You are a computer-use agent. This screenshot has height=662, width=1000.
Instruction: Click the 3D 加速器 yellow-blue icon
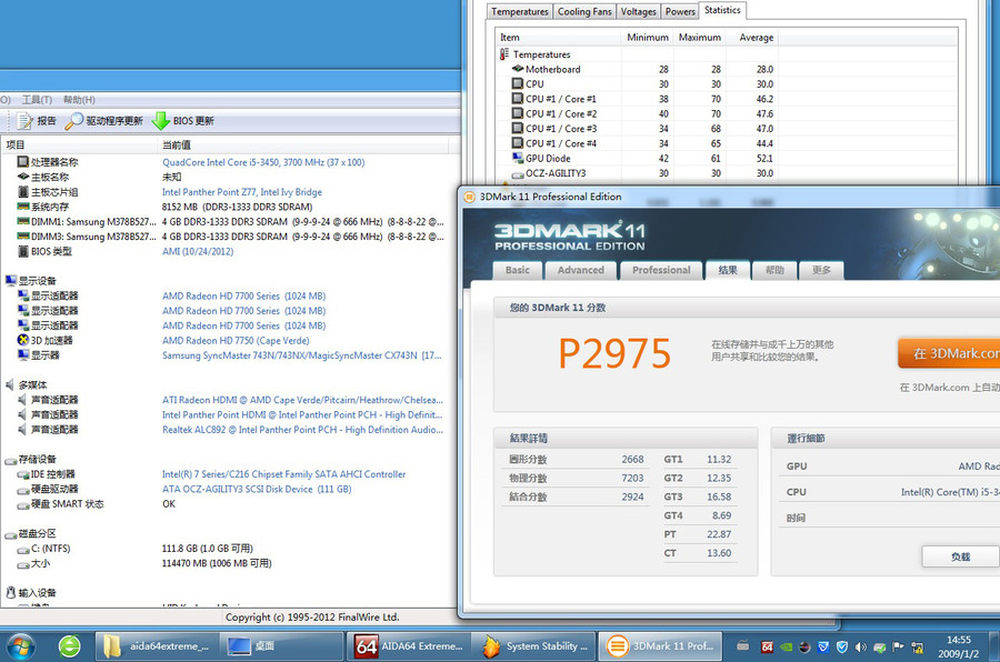[23, 340]
